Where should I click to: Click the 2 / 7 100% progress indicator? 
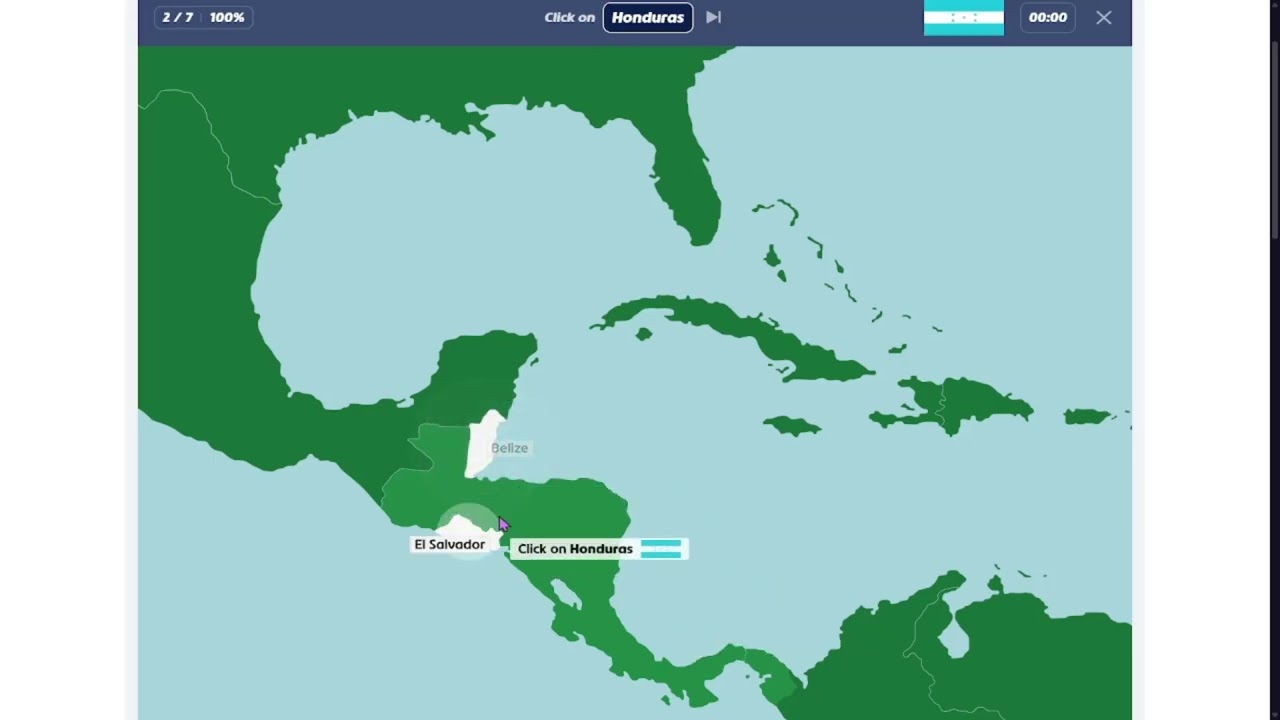click(x=204, y=17)
